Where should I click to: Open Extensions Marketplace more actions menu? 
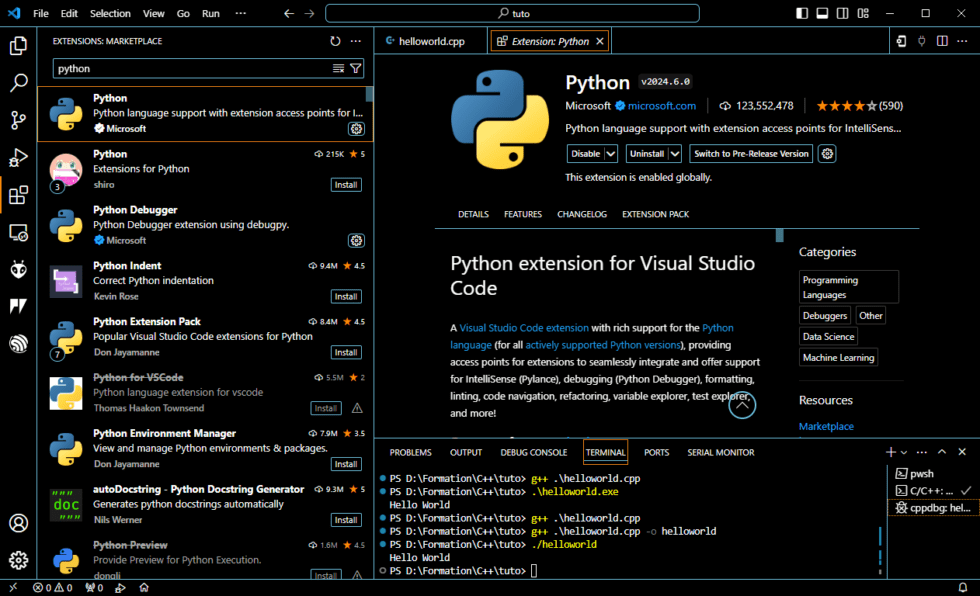356,41
